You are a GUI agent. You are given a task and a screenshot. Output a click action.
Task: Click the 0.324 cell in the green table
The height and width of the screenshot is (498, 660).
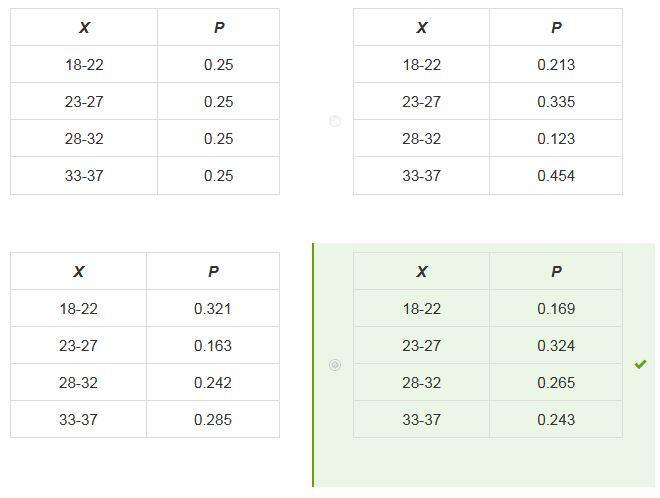point(555,346)
